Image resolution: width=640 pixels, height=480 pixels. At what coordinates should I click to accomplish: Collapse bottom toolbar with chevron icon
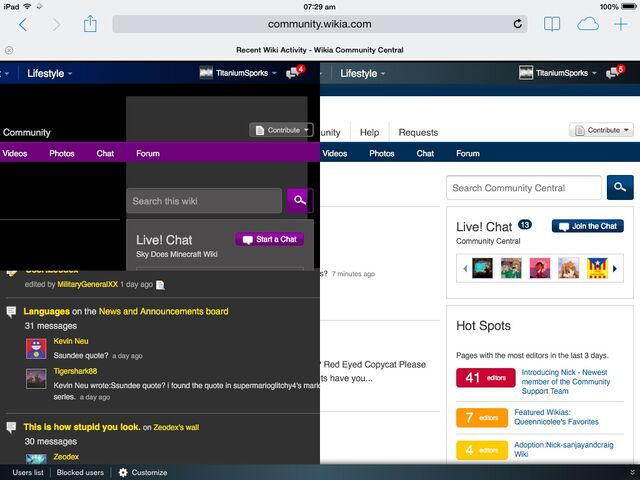click(632, 472)
